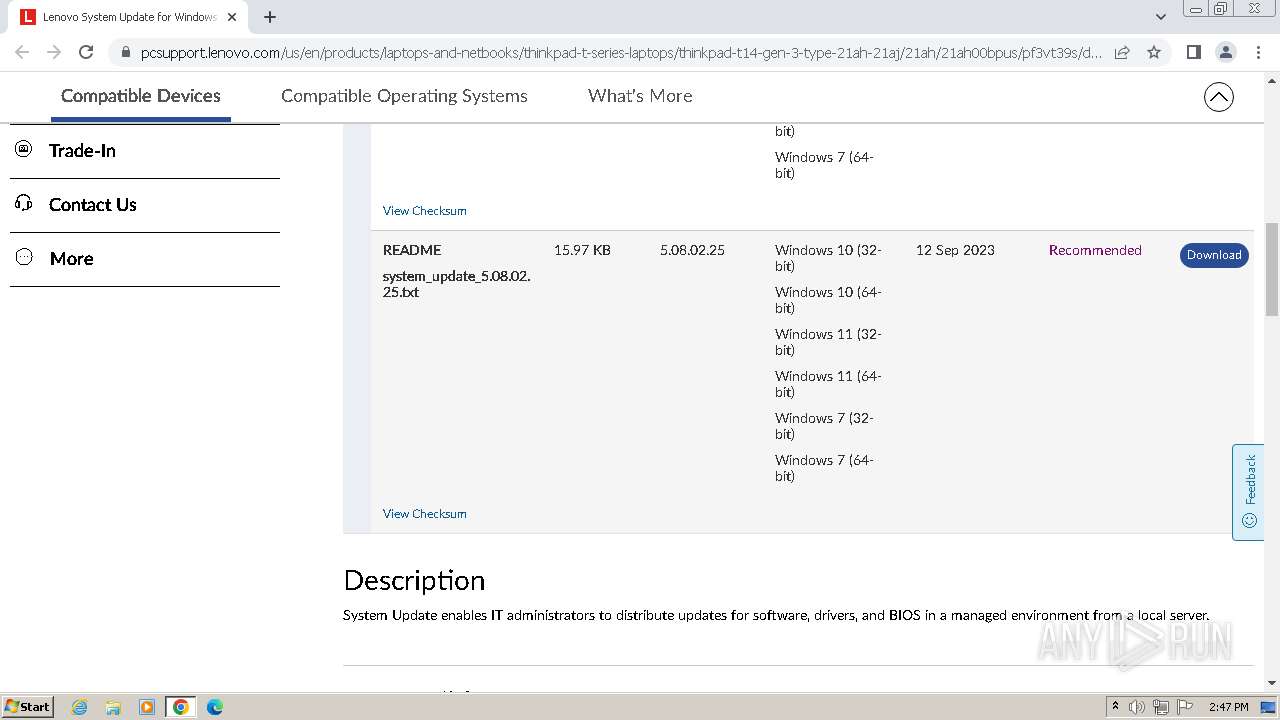Click the file name system_update_5.08.02.25.txt
Screen dimensions: 1280x720
(x=456, y=284)
